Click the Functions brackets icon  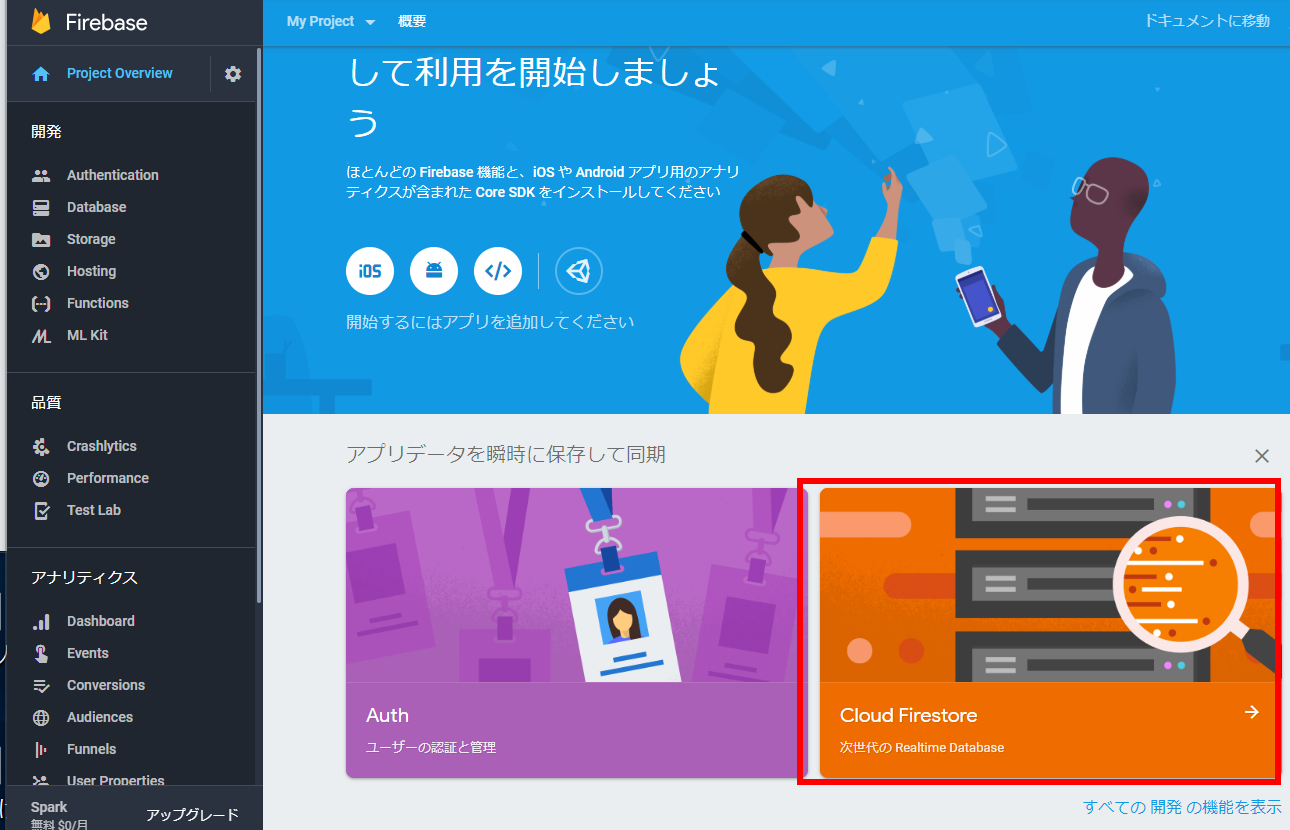tap(41, 303)
